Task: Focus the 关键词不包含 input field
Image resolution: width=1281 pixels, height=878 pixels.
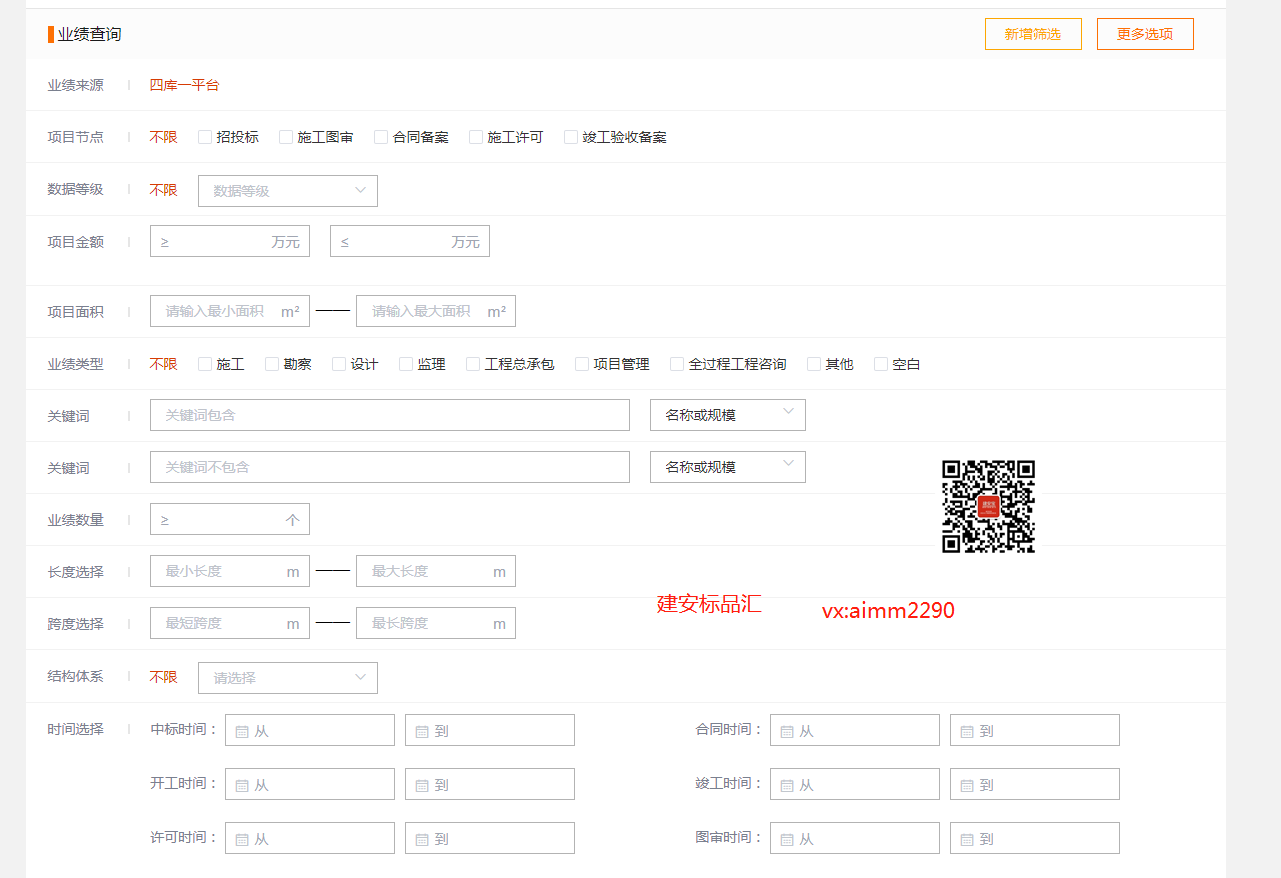Action: (x=390, y=467)
